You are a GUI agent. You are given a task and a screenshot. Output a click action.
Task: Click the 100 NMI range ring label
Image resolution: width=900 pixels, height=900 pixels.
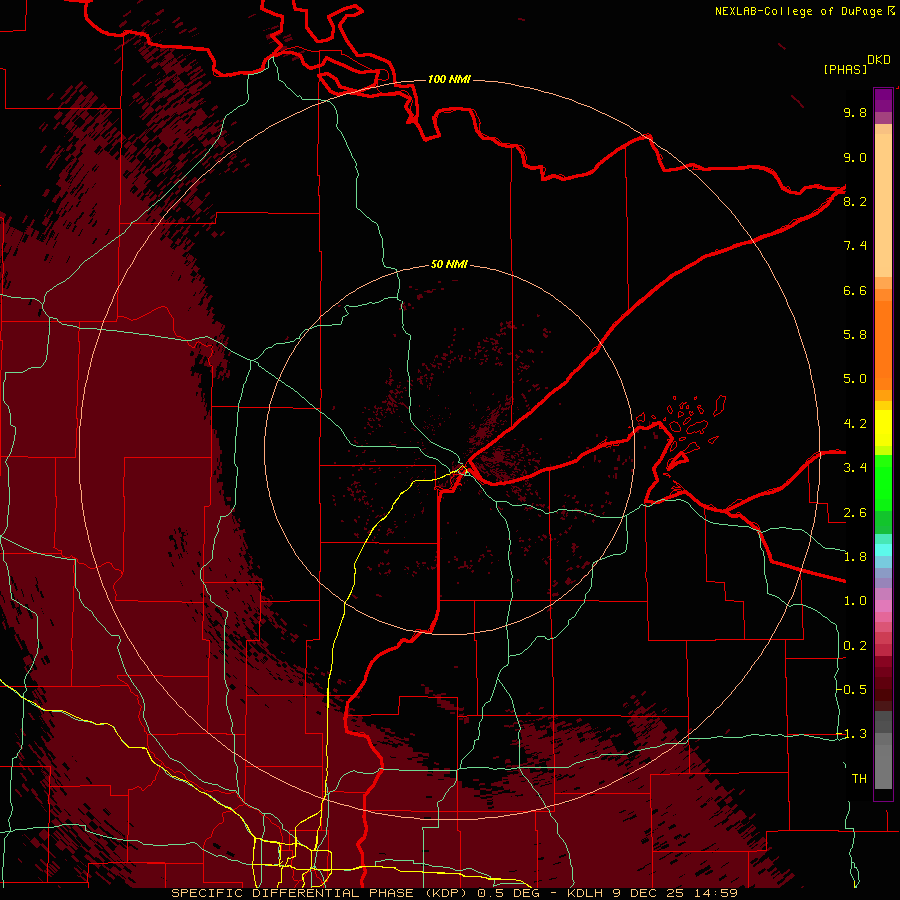pos(449,79)
